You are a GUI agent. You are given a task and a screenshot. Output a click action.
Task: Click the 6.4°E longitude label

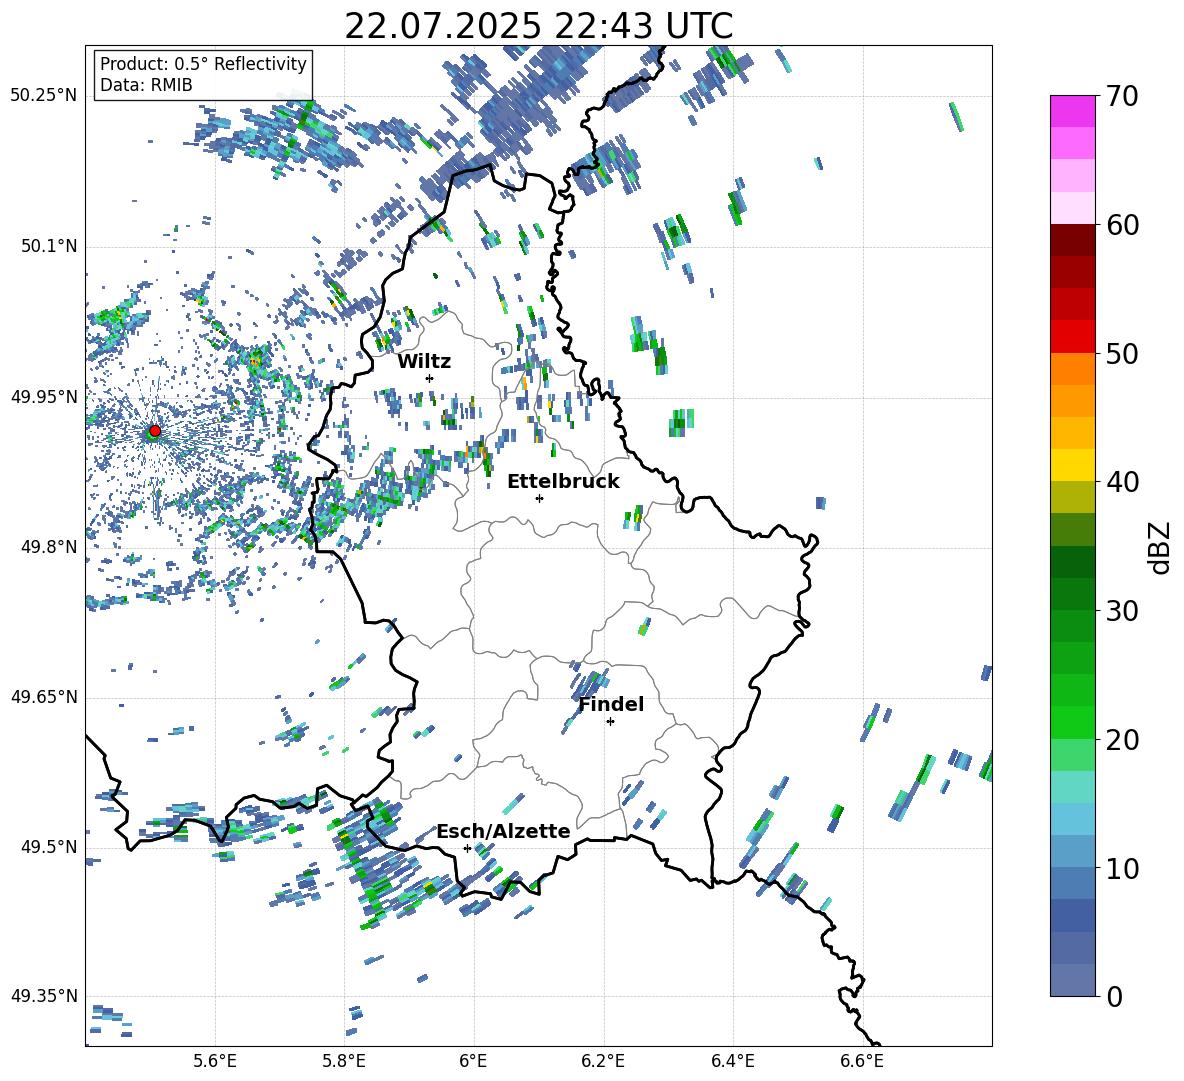click(732, 1061)
